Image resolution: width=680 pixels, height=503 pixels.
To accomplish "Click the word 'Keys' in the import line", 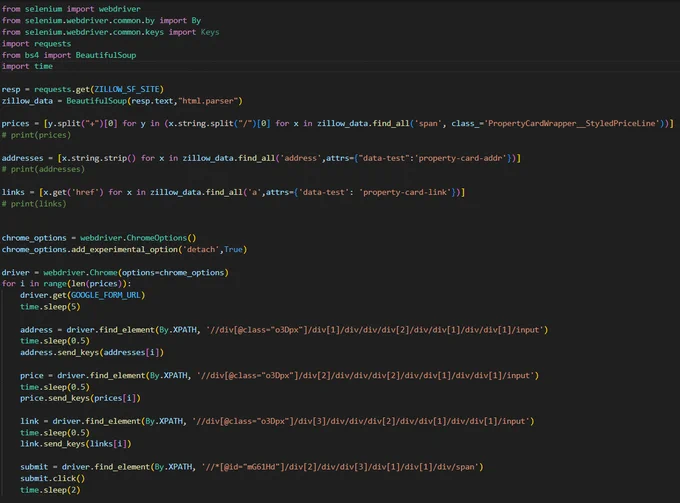I will (x=210, y=32).
